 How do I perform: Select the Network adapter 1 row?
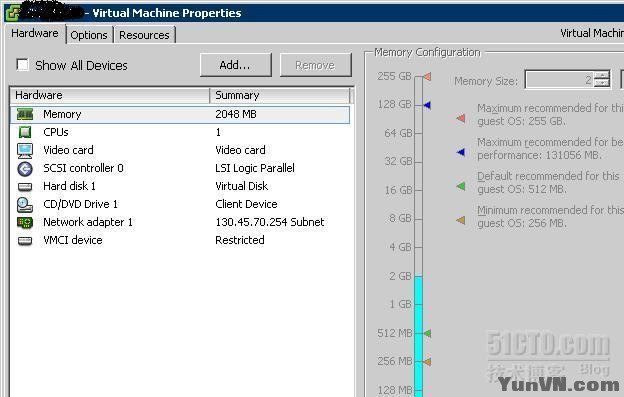(180, 222)
